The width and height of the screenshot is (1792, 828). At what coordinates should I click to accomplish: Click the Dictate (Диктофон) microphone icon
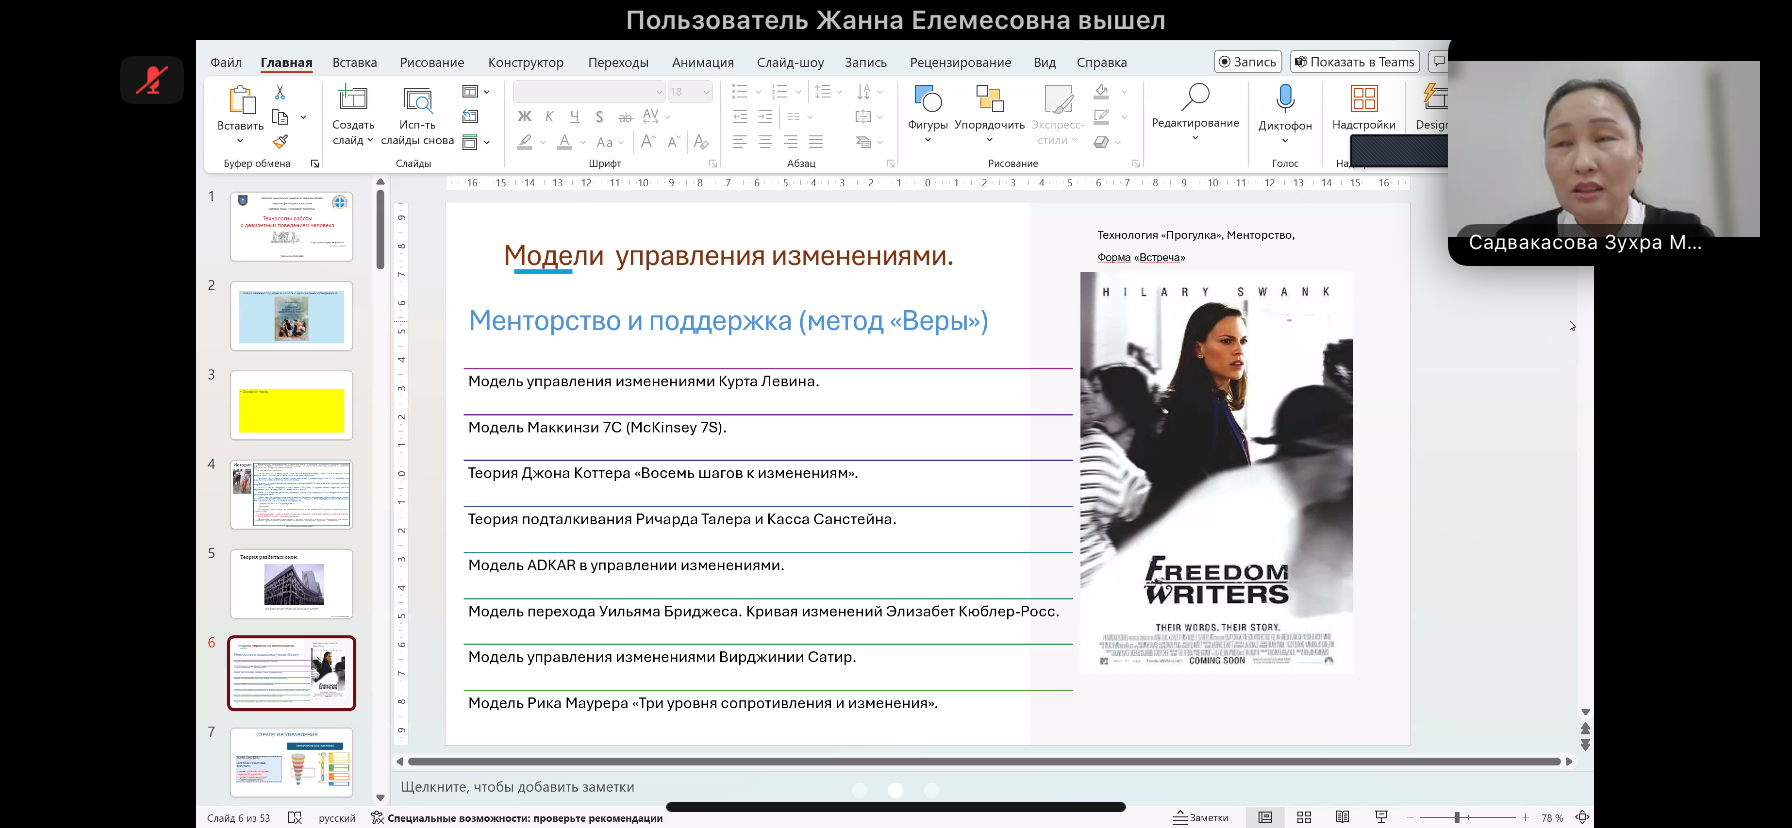coord(1285,99)
